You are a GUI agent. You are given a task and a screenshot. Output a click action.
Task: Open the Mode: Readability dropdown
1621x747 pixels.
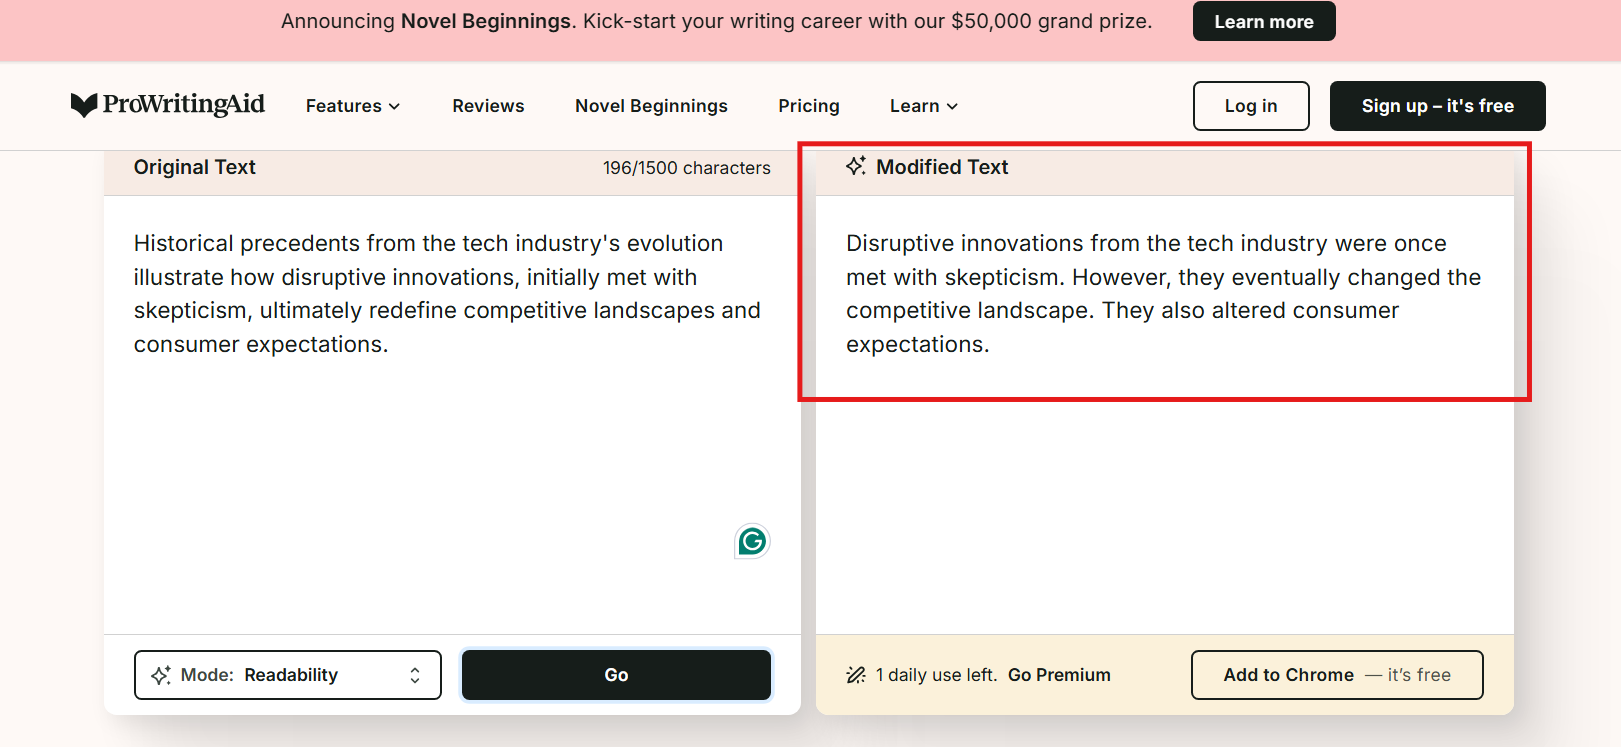(288, 675)
